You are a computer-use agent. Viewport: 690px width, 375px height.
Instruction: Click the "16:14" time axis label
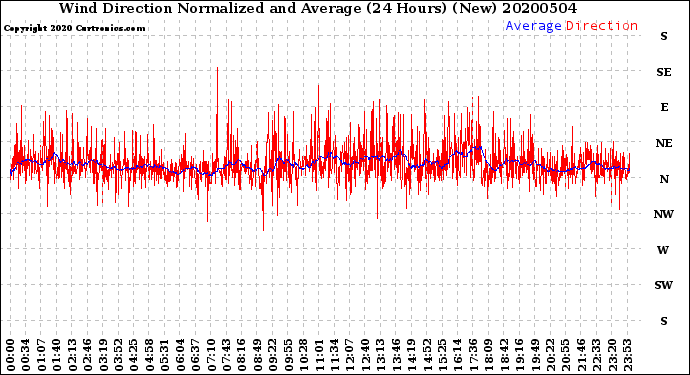[x=459, y=355]
